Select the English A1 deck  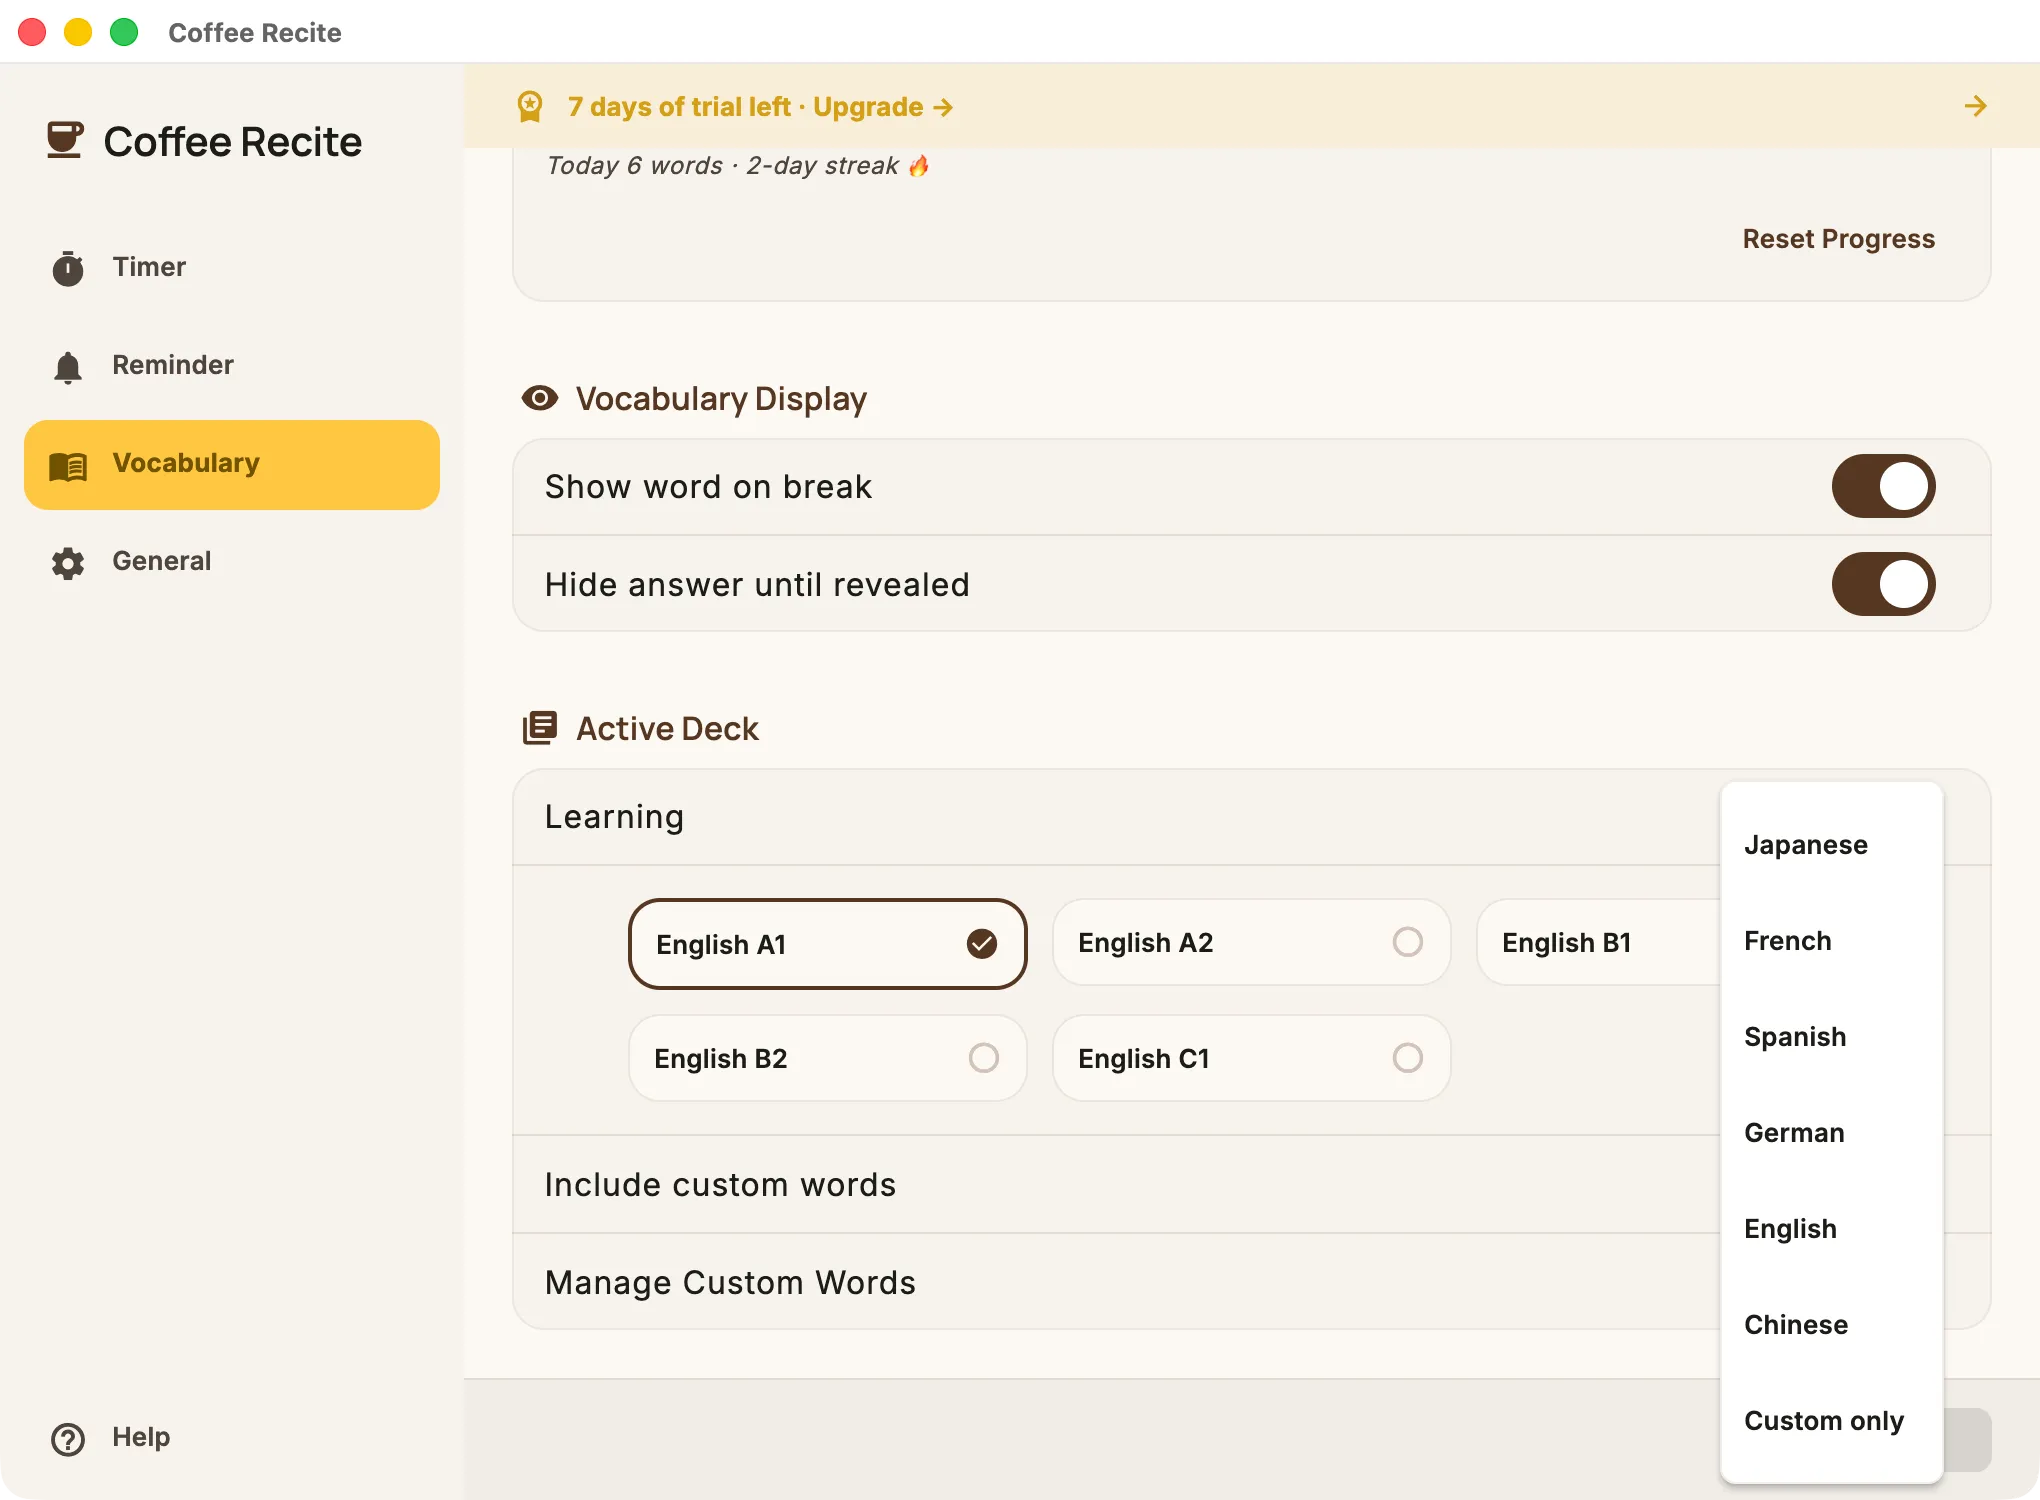pos(827,943)
